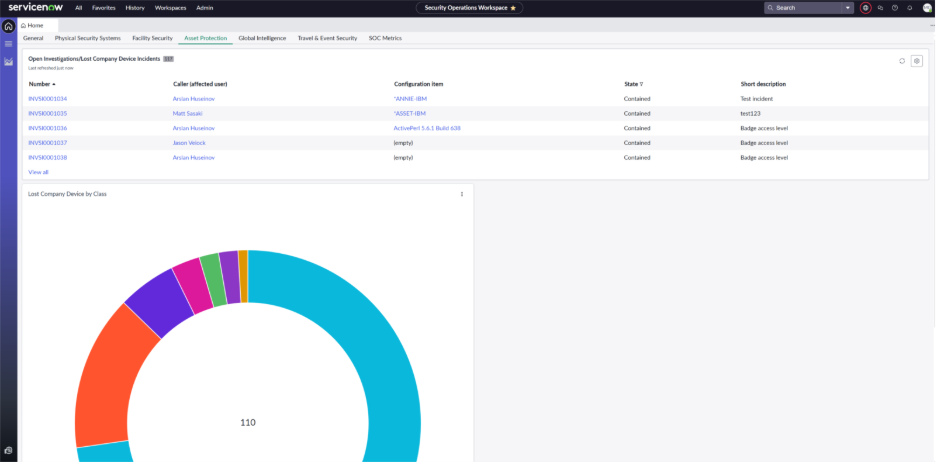Screen dimensions: 936x462
Task: Click the Security Operations Workspace title pill
Action: point(469,8)
